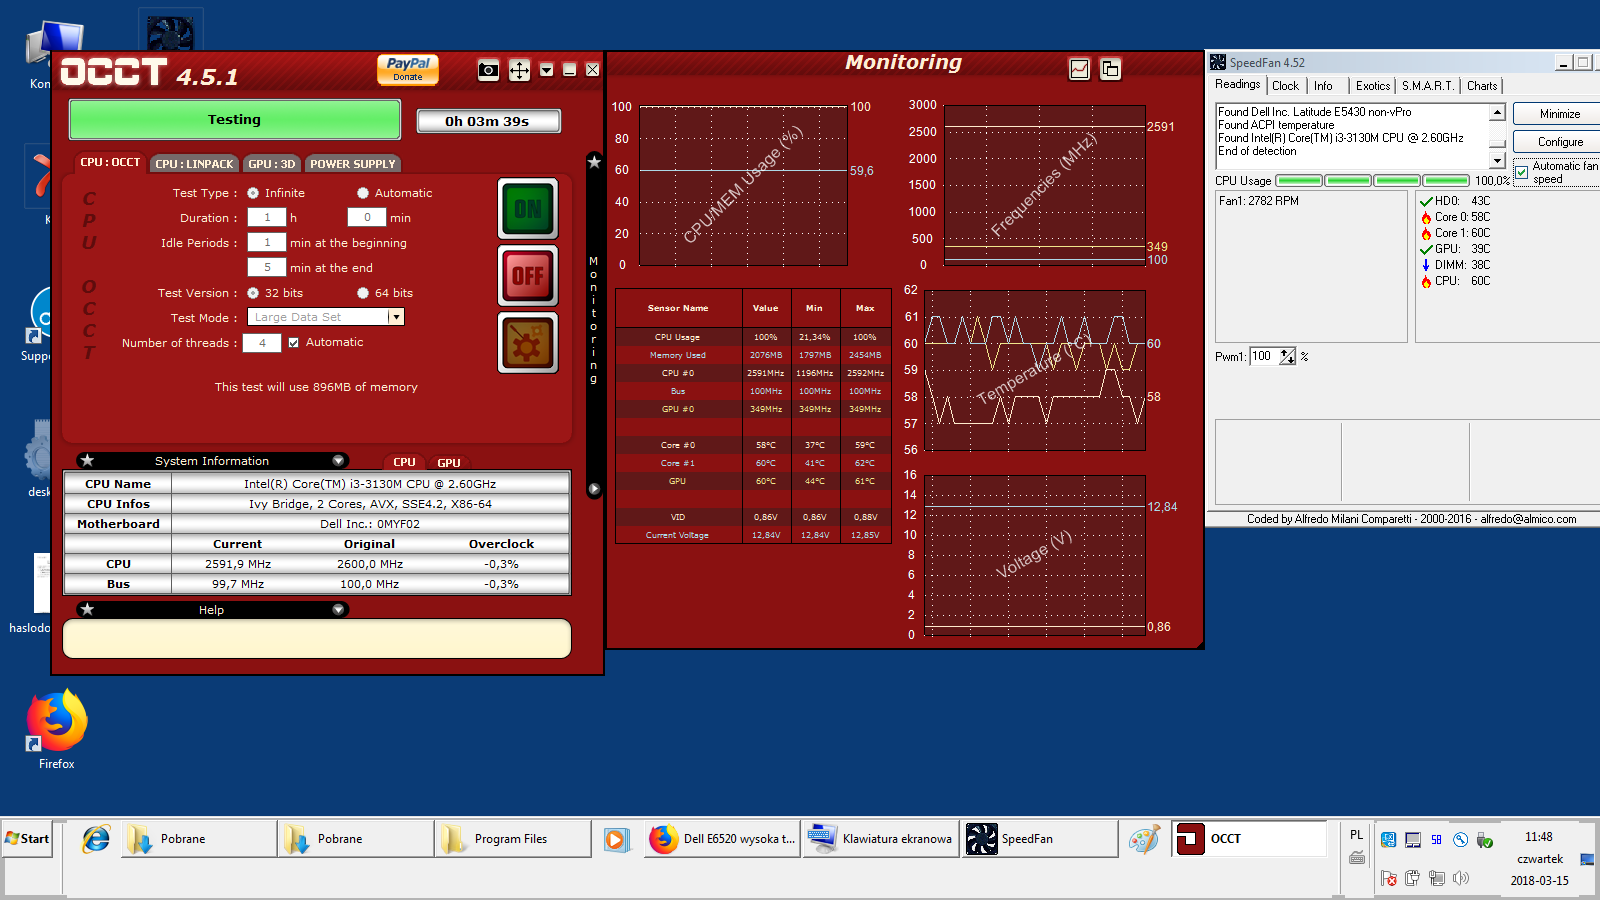Open Action Center flag tray icon

1388,878
